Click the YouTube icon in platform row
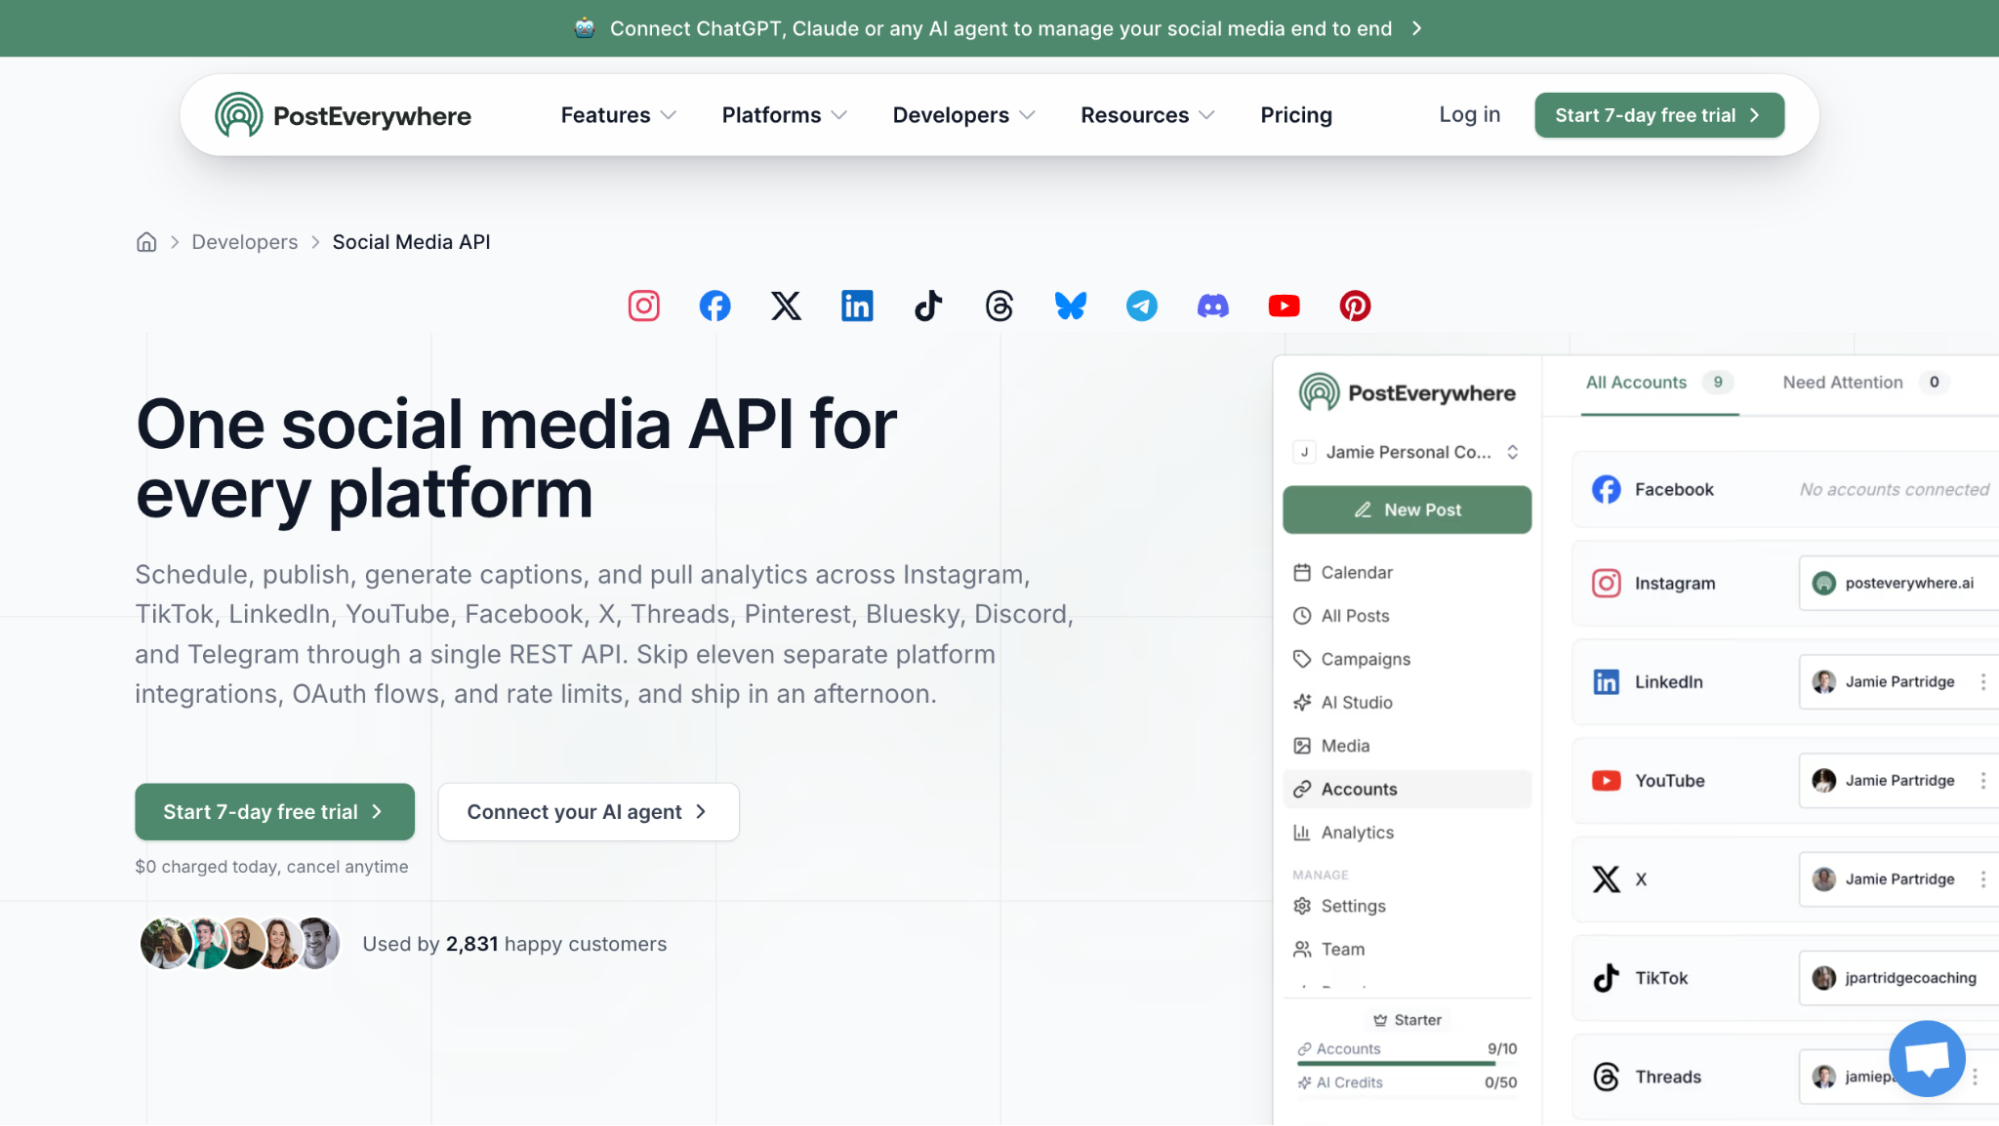 point(1284,306)
